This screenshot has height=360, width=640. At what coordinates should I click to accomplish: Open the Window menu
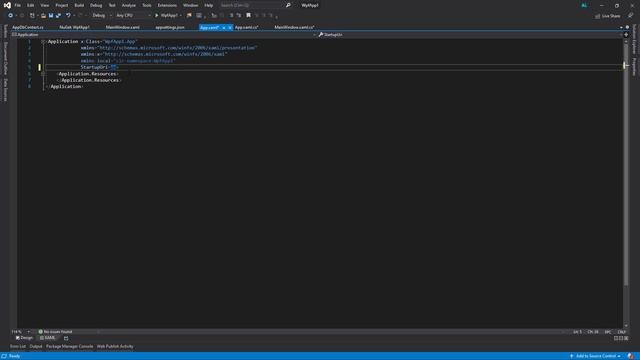point(190,5)
